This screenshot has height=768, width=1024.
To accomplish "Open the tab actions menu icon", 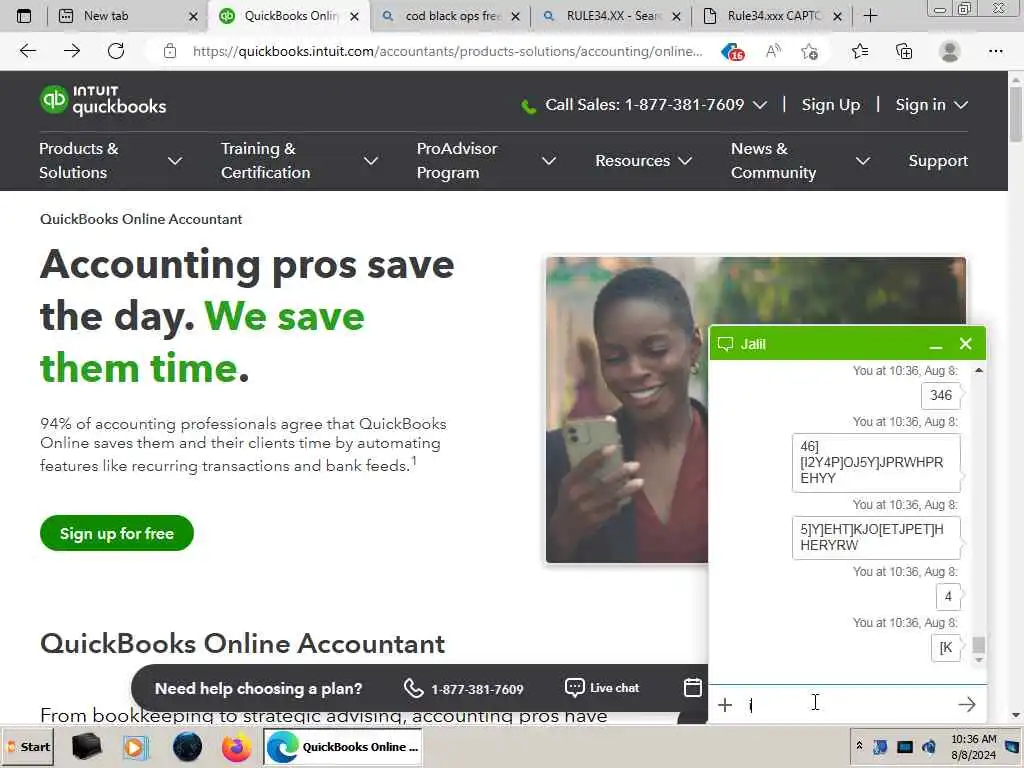I will tap(24, 16).
